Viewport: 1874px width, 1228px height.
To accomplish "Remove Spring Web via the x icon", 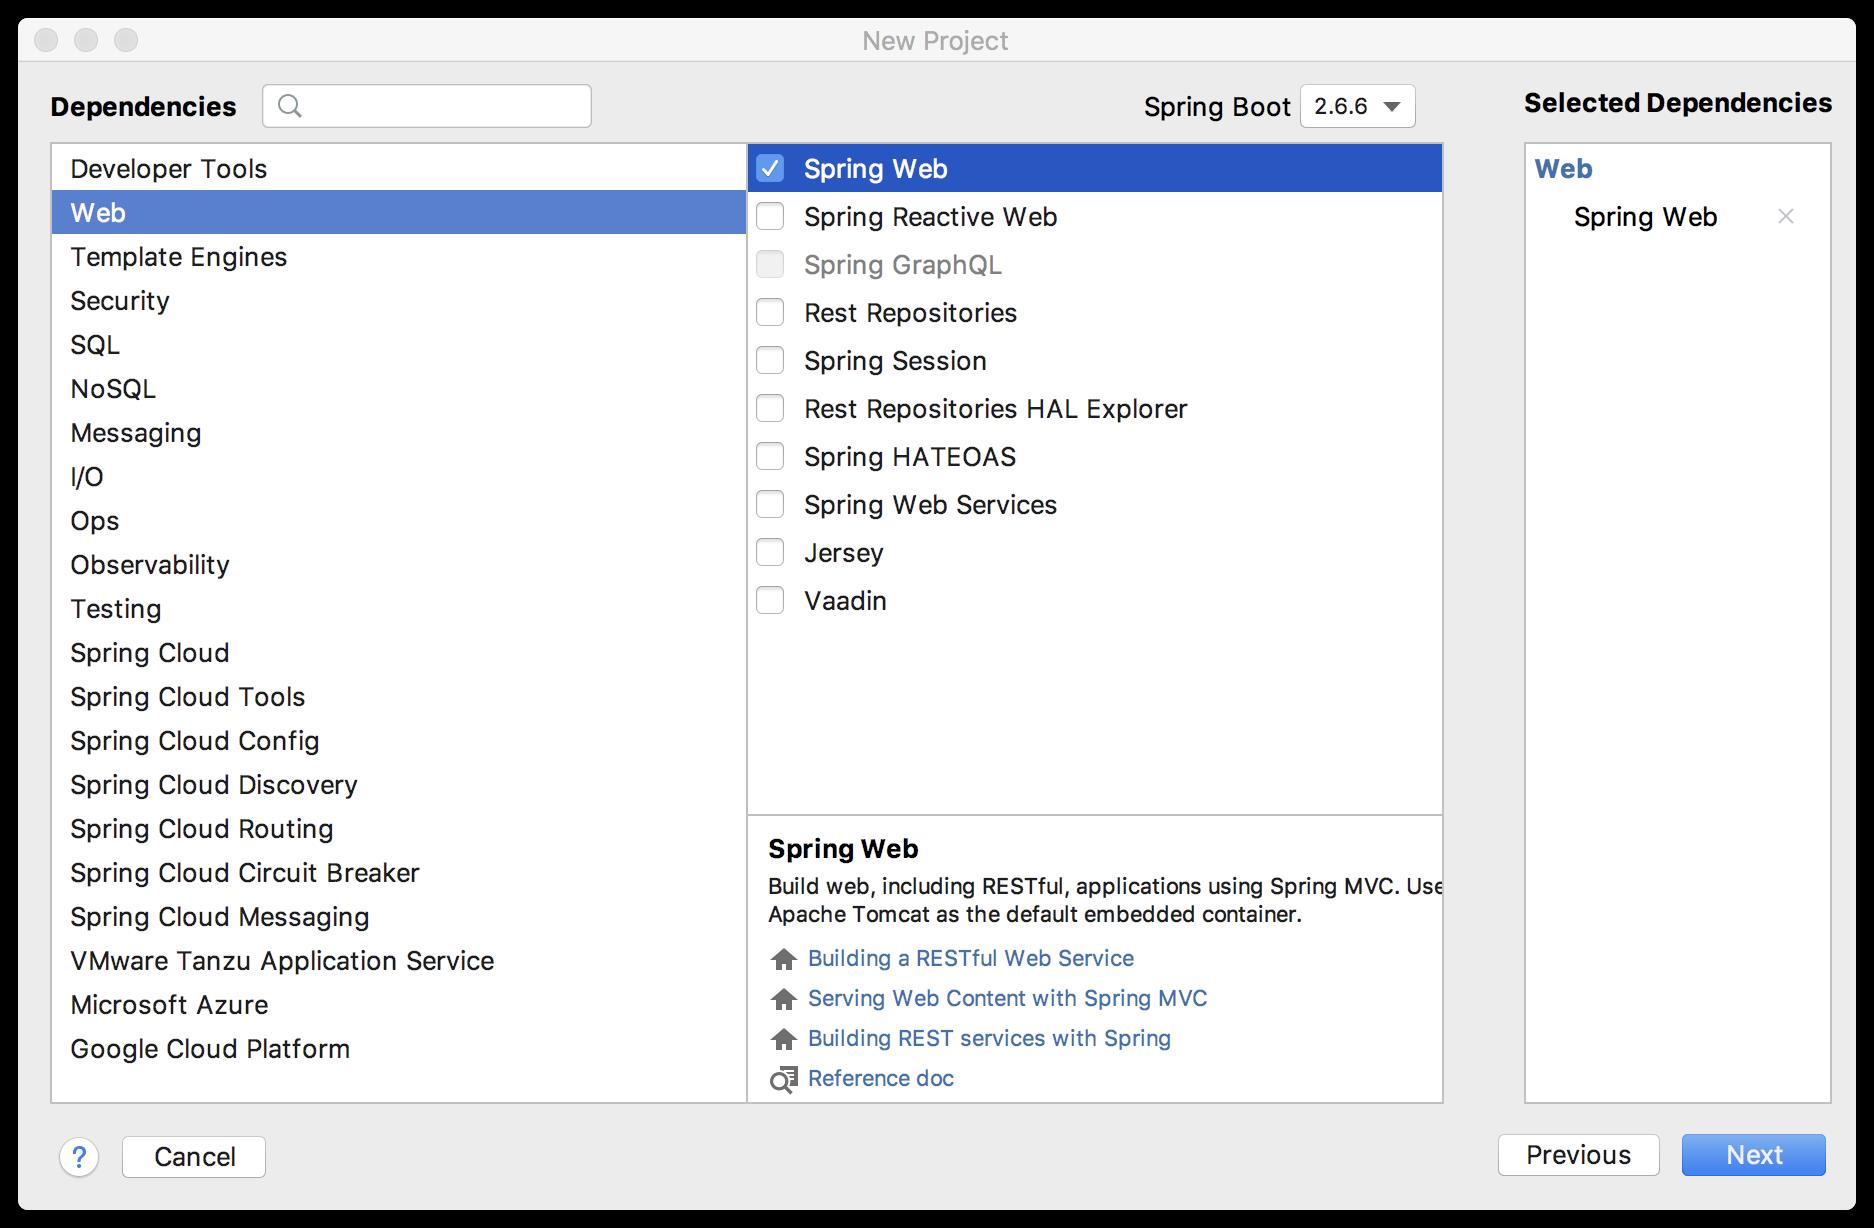I will [1786, 216].
